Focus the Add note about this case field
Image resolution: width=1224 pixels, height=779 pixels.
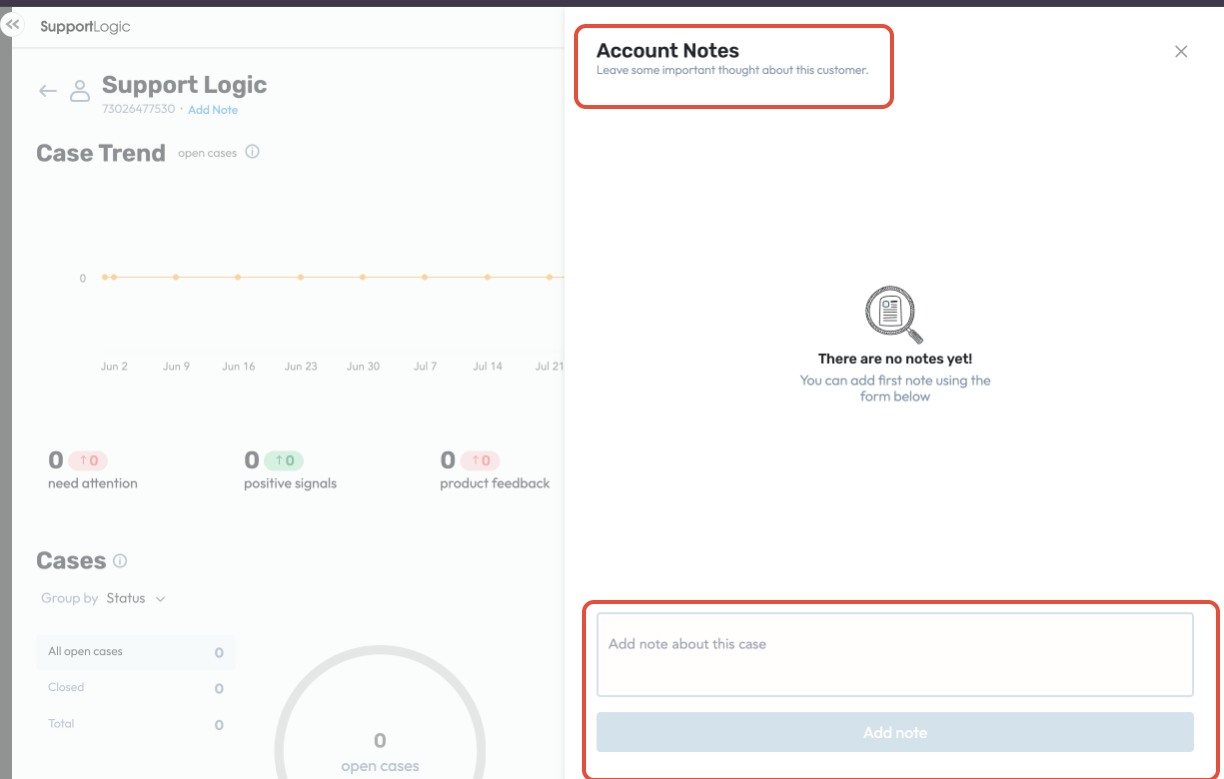(895, 654)
